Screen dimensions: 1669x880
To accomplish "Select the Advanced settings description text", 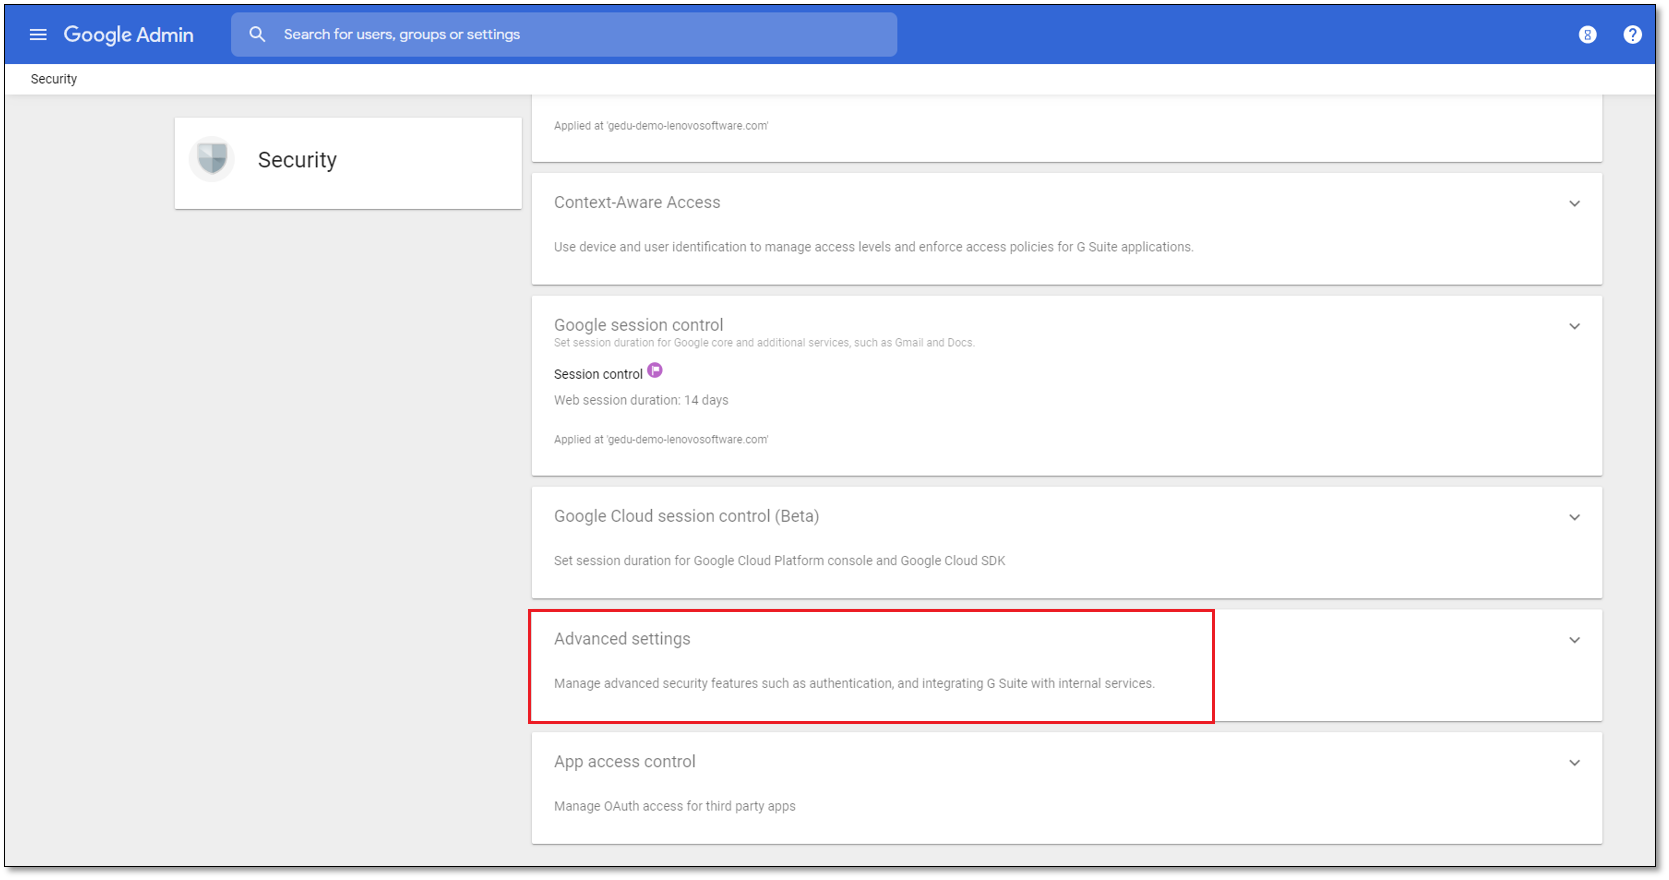I will click(x=854, y=684).
